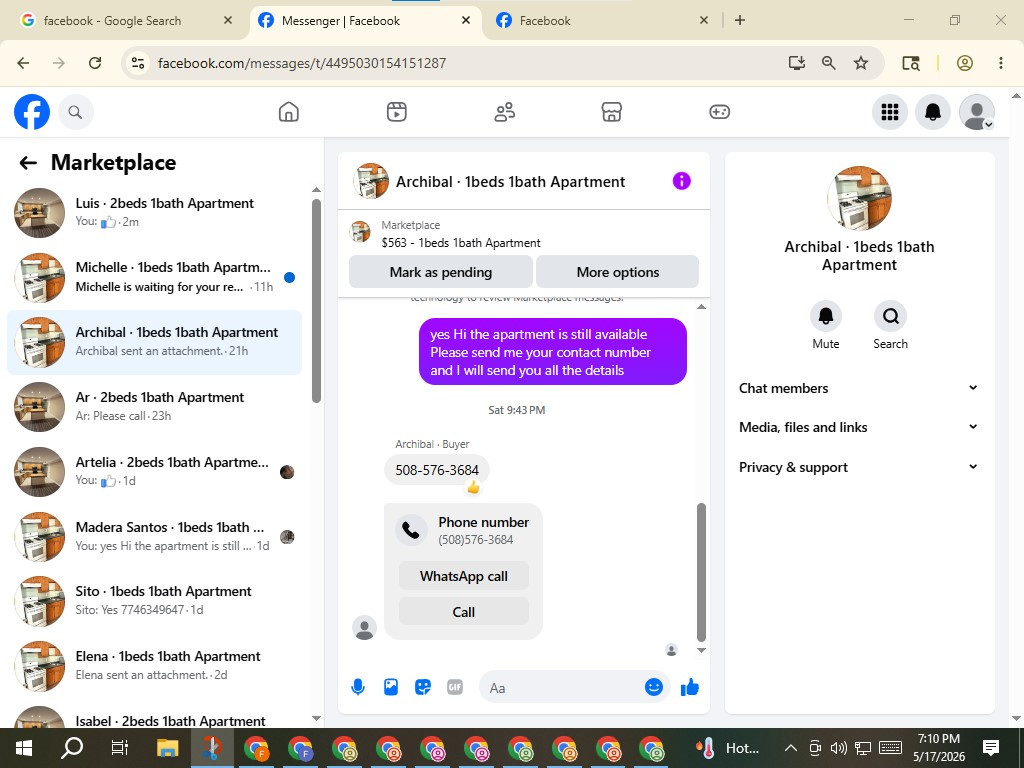The width and height of the screenshot is (1024, 768).
Task: Choose a sticker
Action: coord(423,687)
